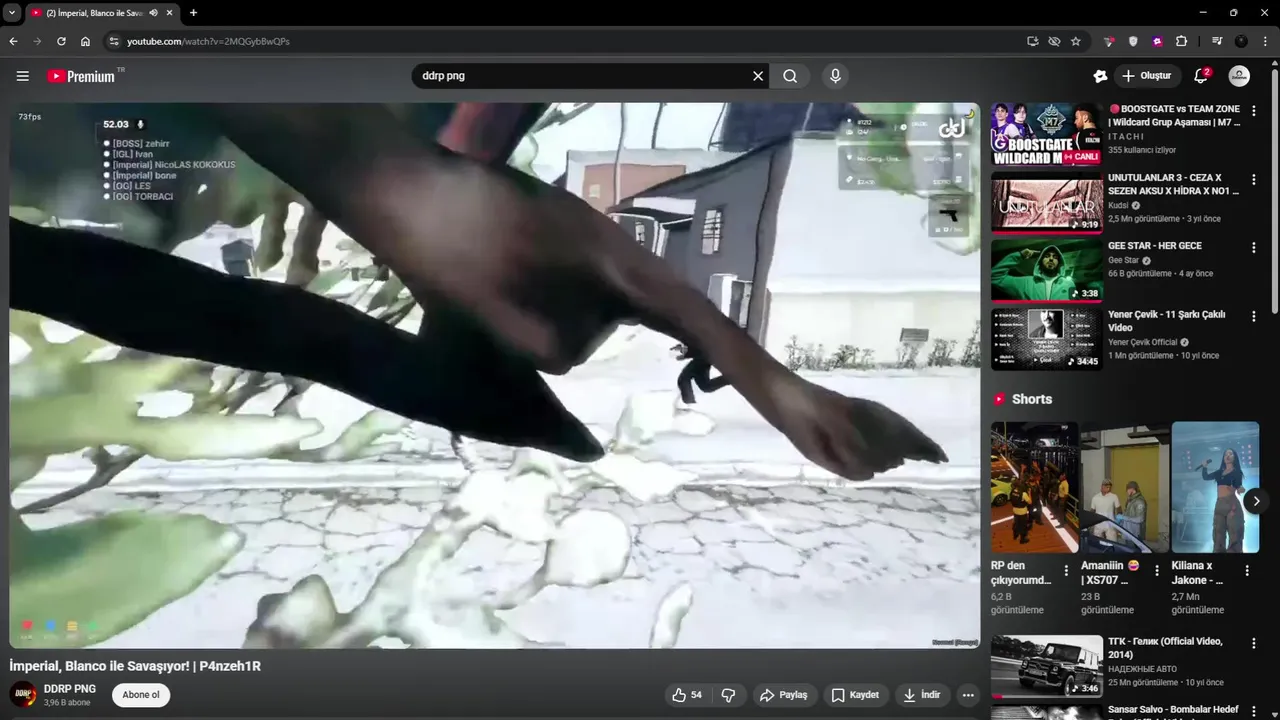Open the DDRP PNG channel name

click(70, 689)
